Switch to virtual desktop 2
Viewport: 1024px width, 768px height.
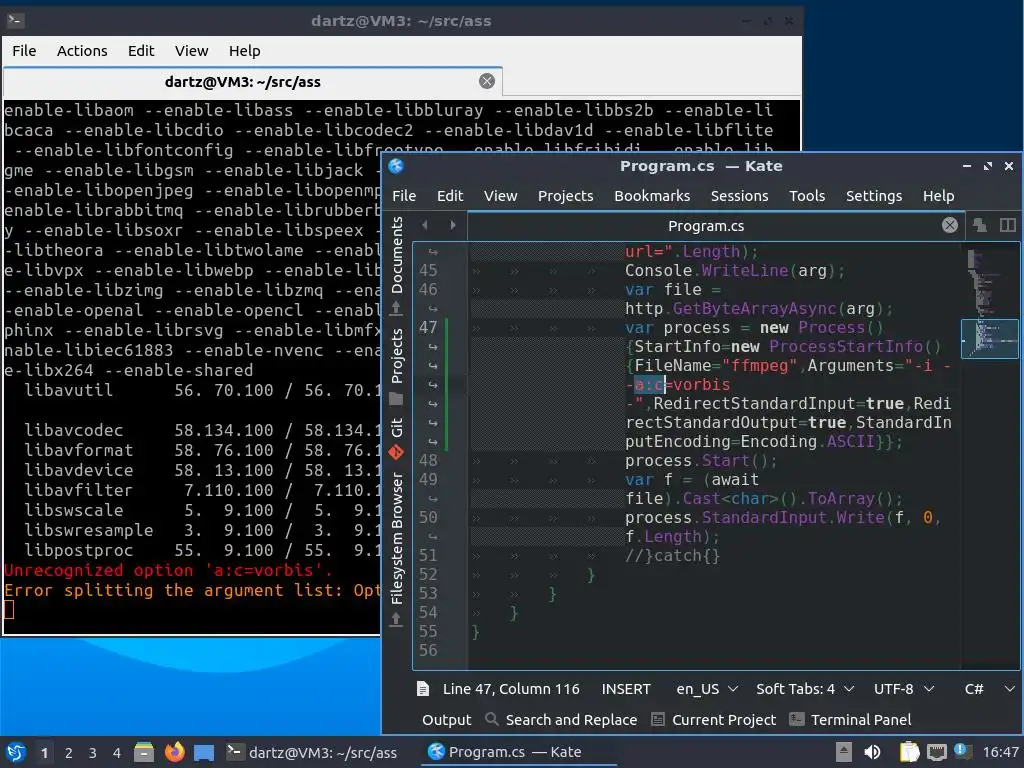(69, 753)
